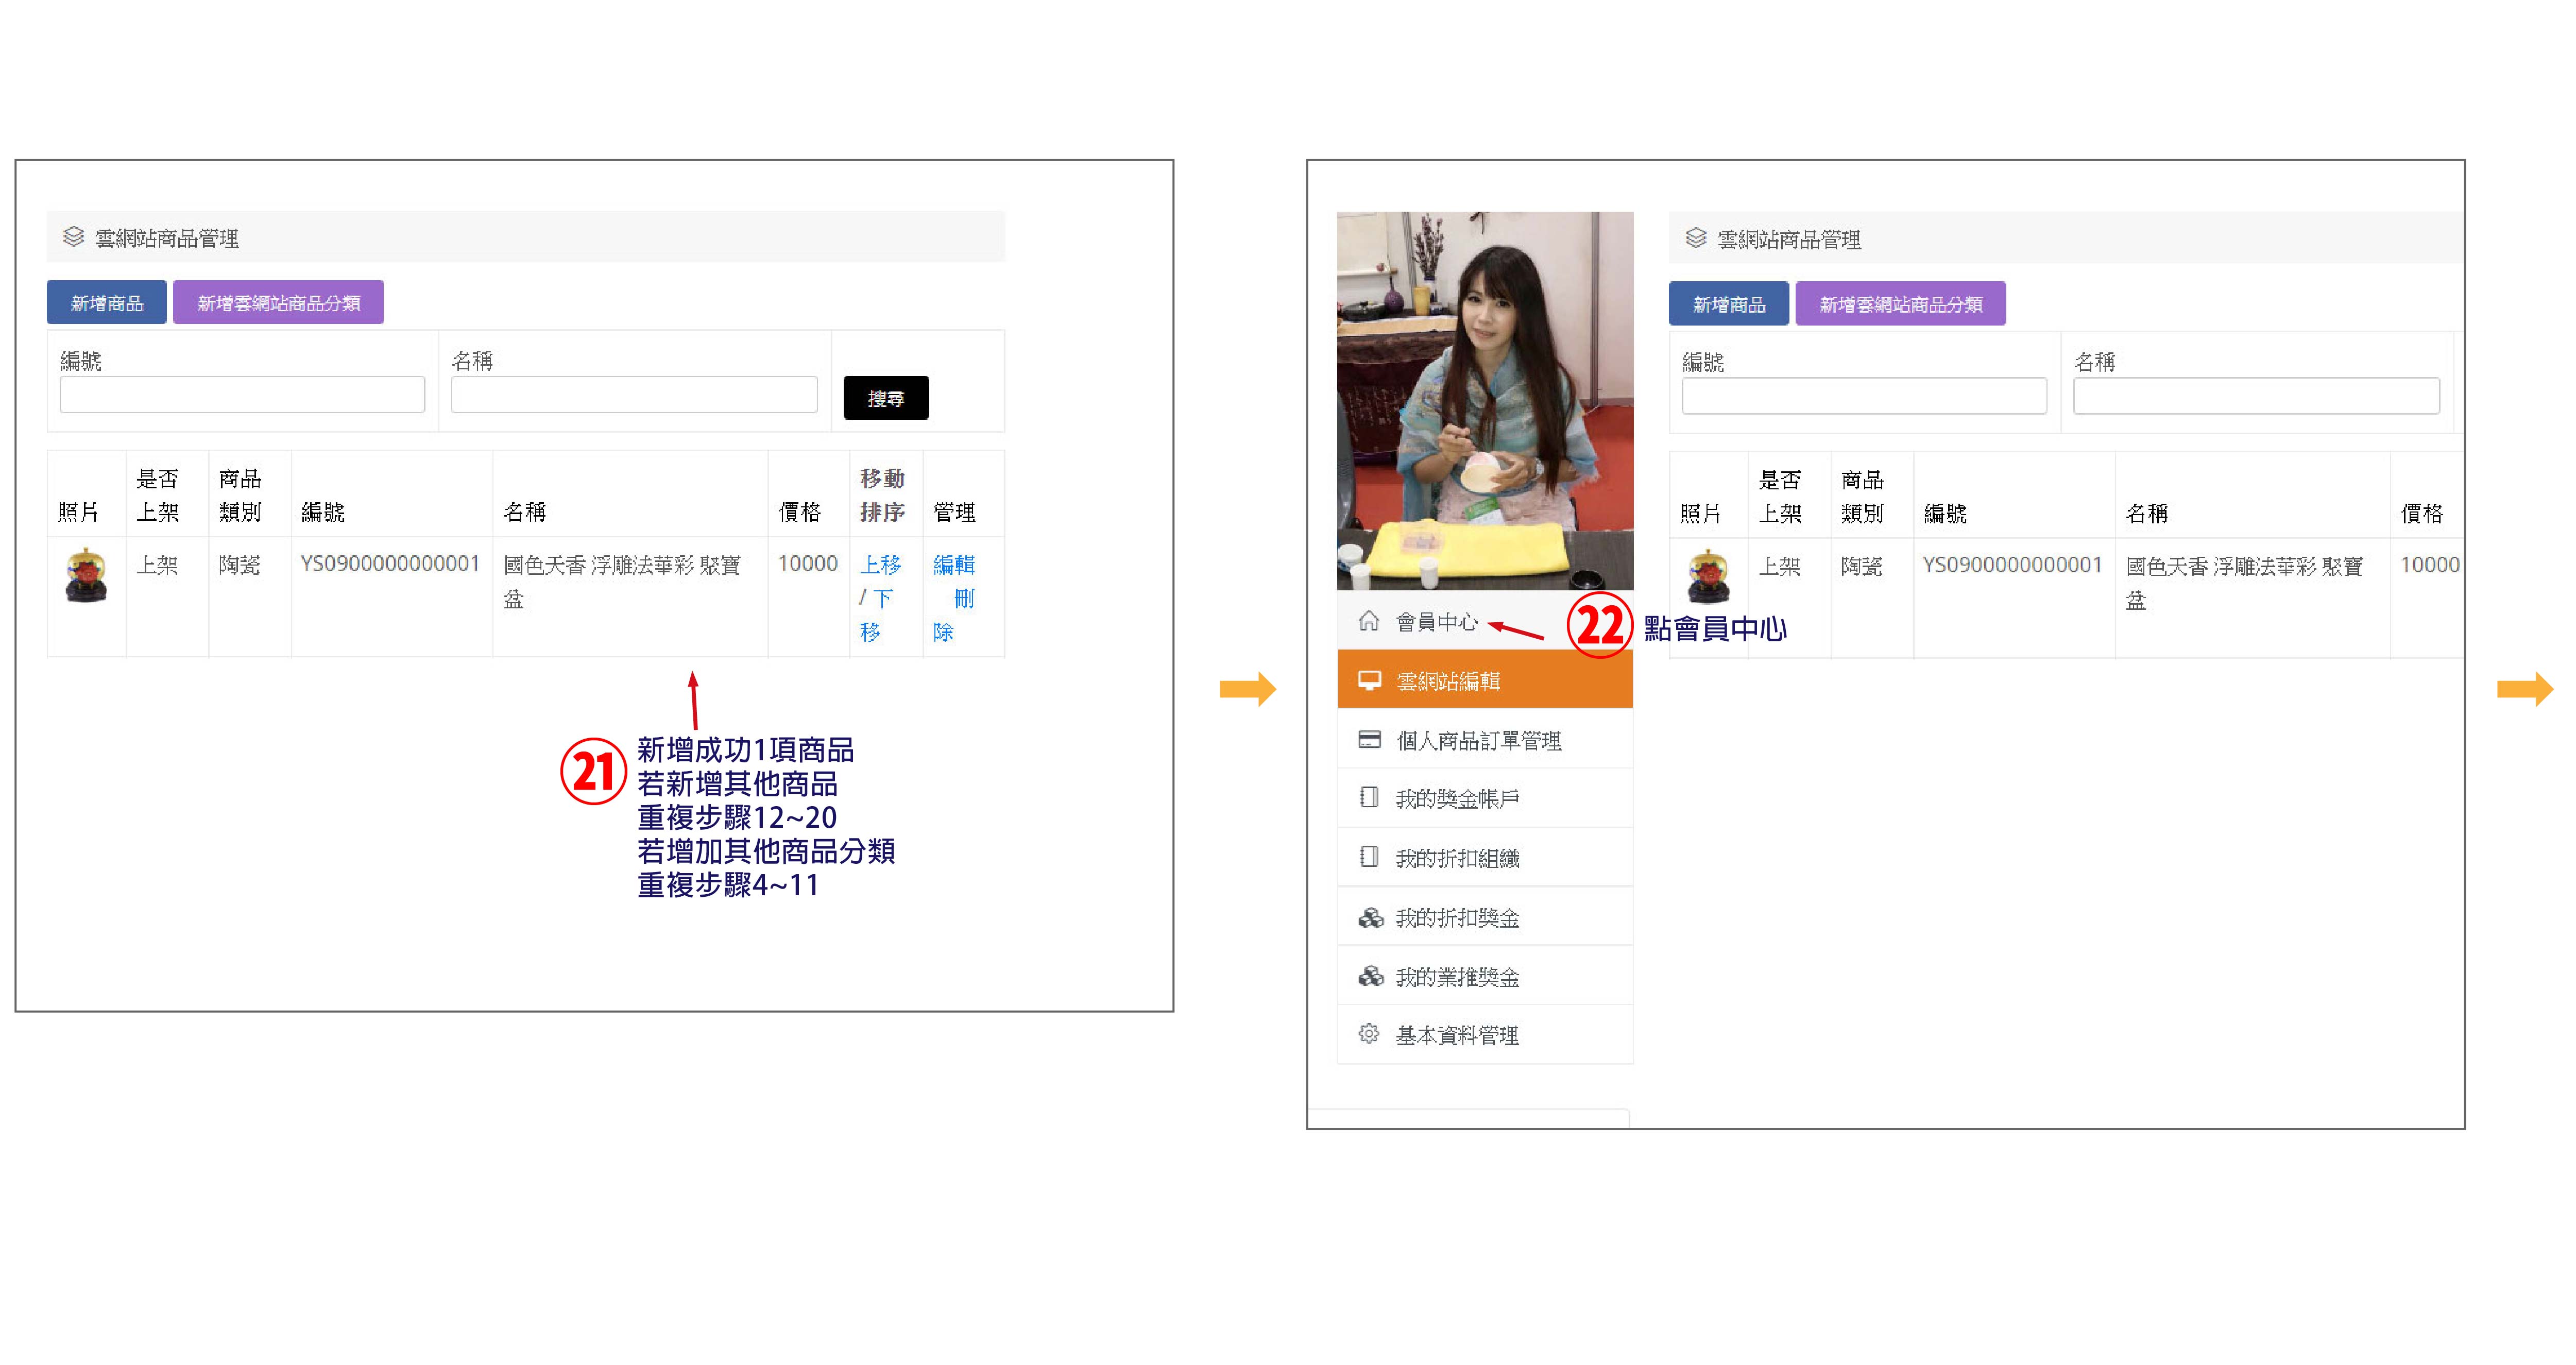This screenshot has width=2576, height=1365.
Task: Open 個人商品訂單管理 menu item
Action: click(1485, 740)
